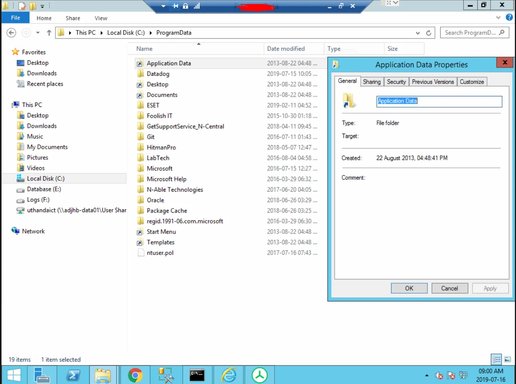Open Internet Explorer from the taskbar
Screen dimensions: 516x384
pos(229,375)
